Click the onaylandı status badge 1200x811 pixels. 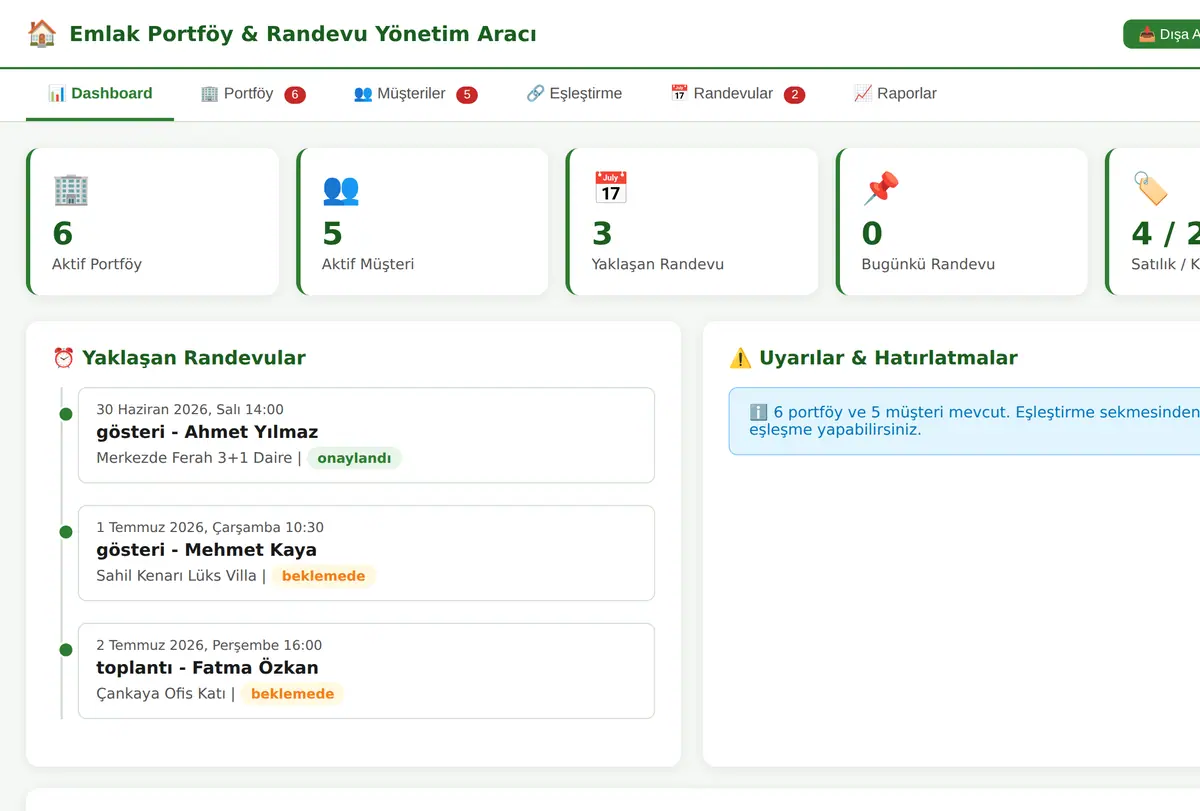pos(354,458)
